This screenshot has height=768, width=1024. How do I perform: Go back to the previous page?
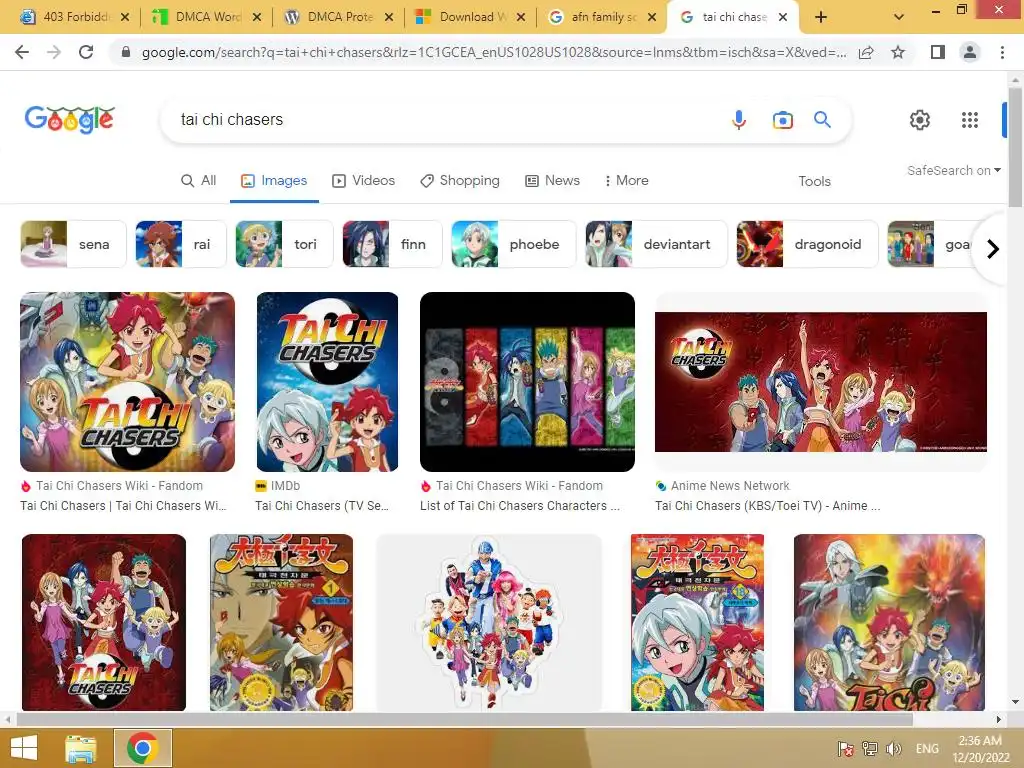pyautogui.click(x=22, y=52)
